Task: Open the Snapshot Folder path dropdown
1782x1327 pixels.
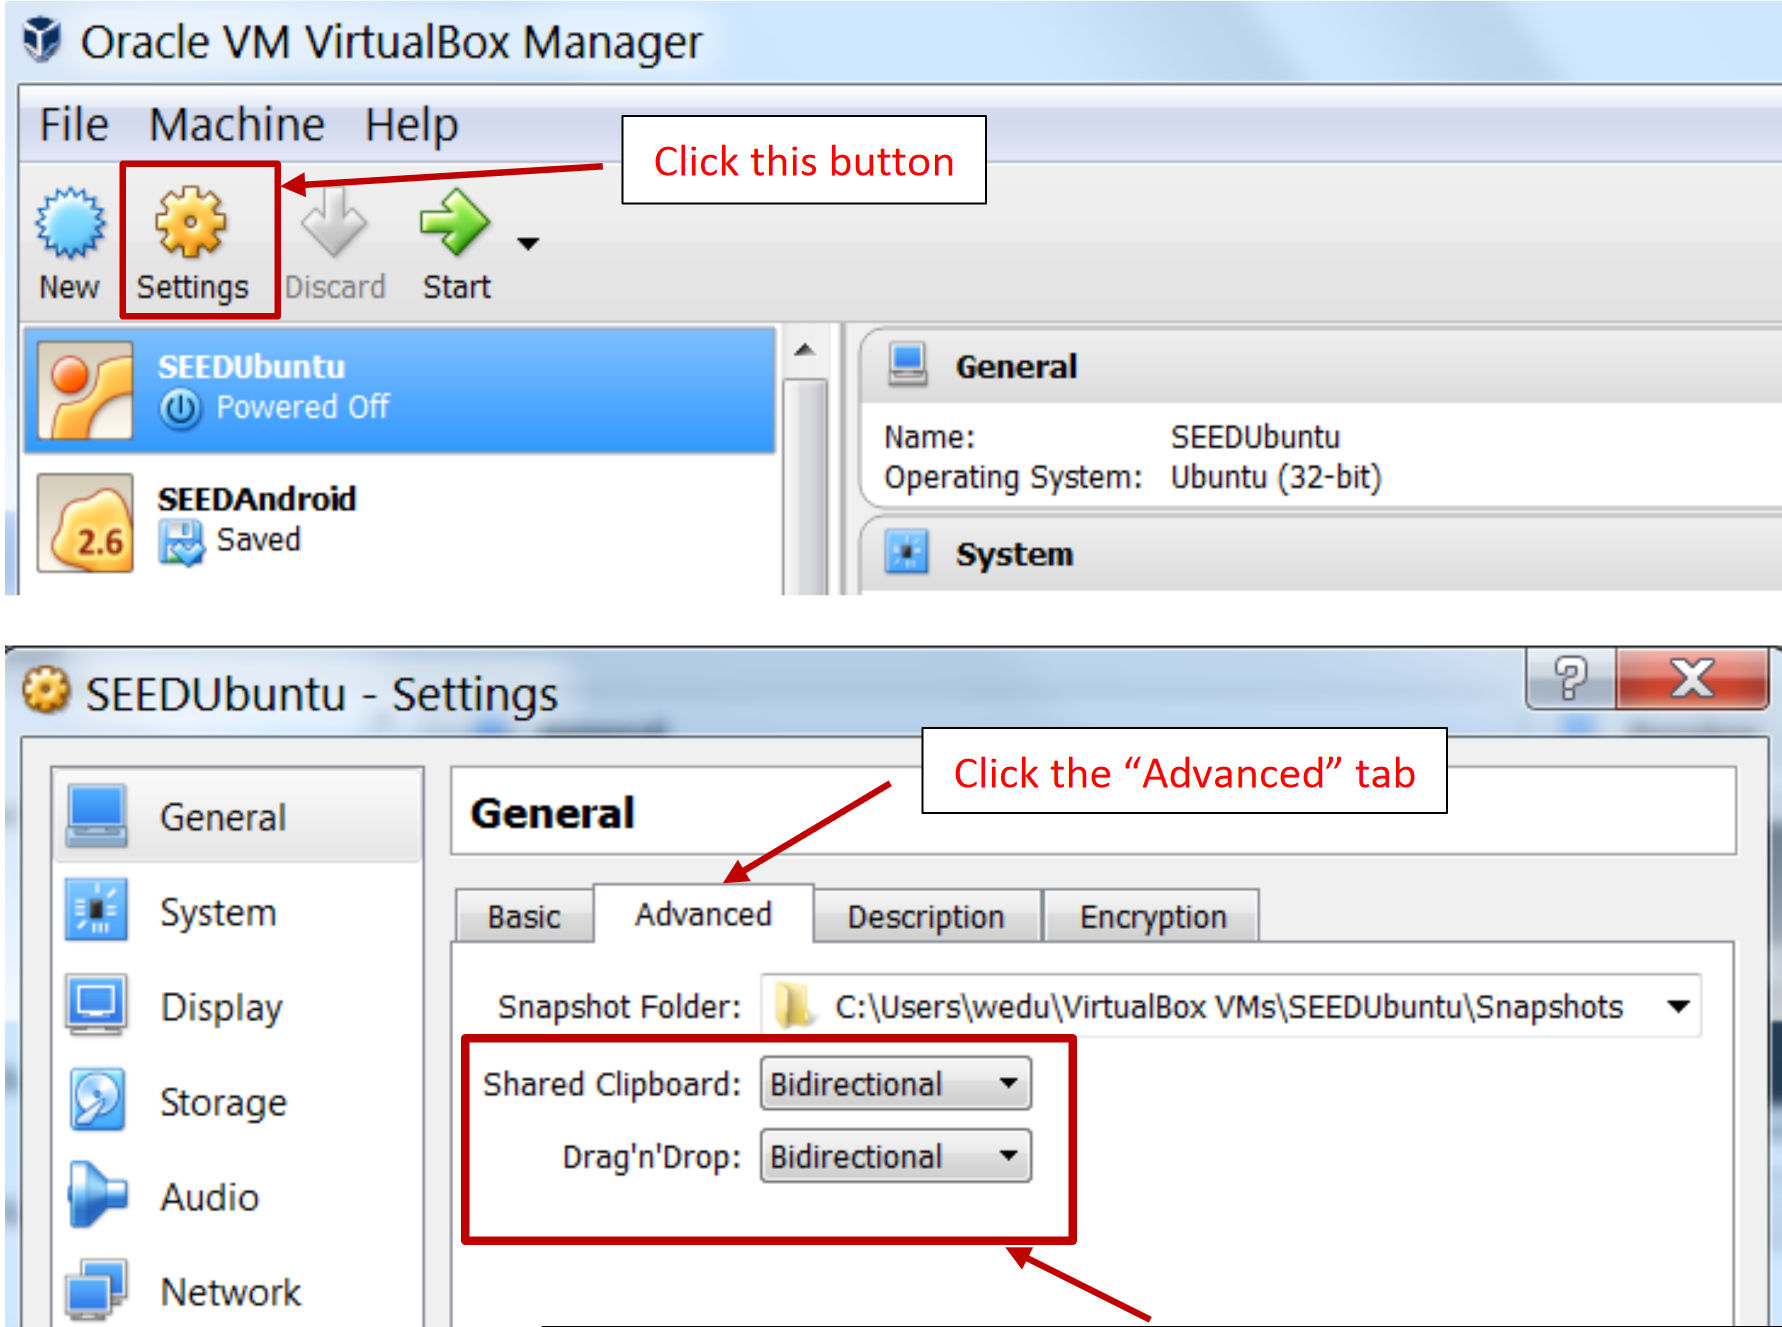Action: tap(1679, 1006)
